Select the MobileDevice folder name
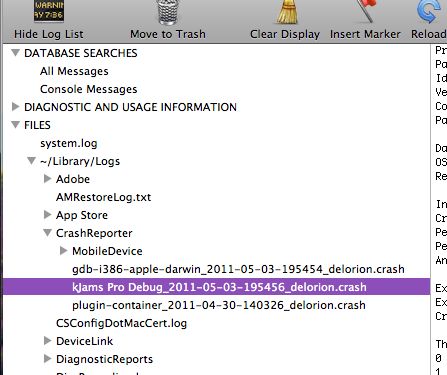This screenshot has height=375, width=447. tap(107, 251)
